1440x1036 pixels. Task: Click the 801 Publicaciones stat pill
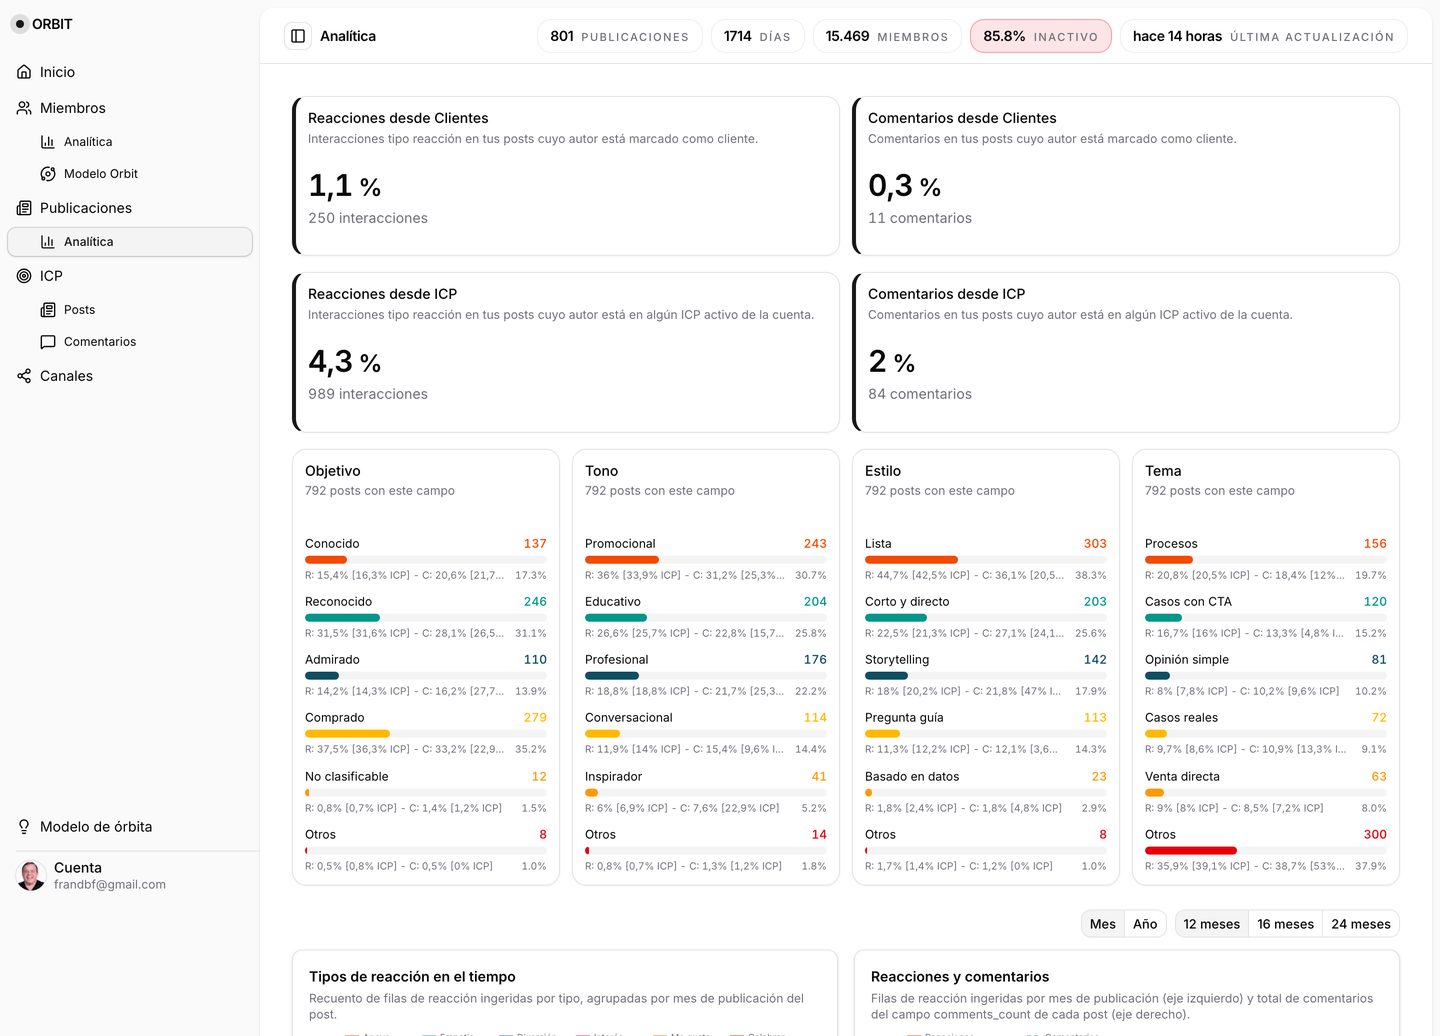619,36
